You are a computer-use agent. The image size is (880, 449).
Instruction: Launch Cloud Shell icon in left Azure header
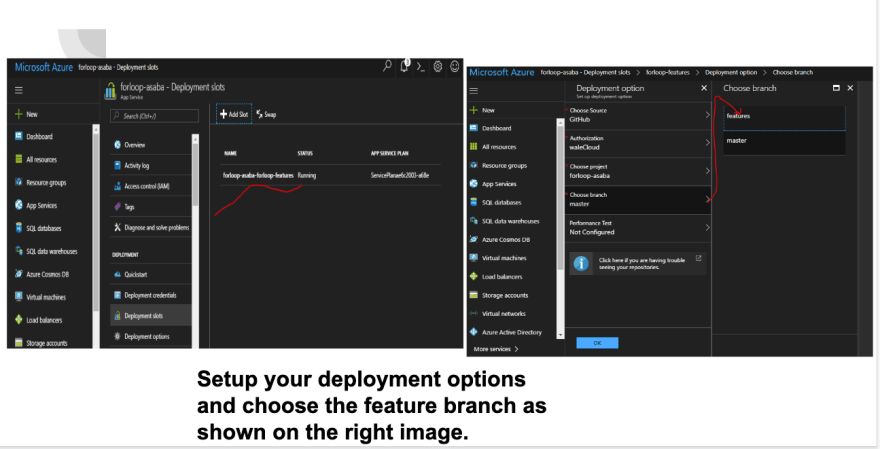pos(421,67)
